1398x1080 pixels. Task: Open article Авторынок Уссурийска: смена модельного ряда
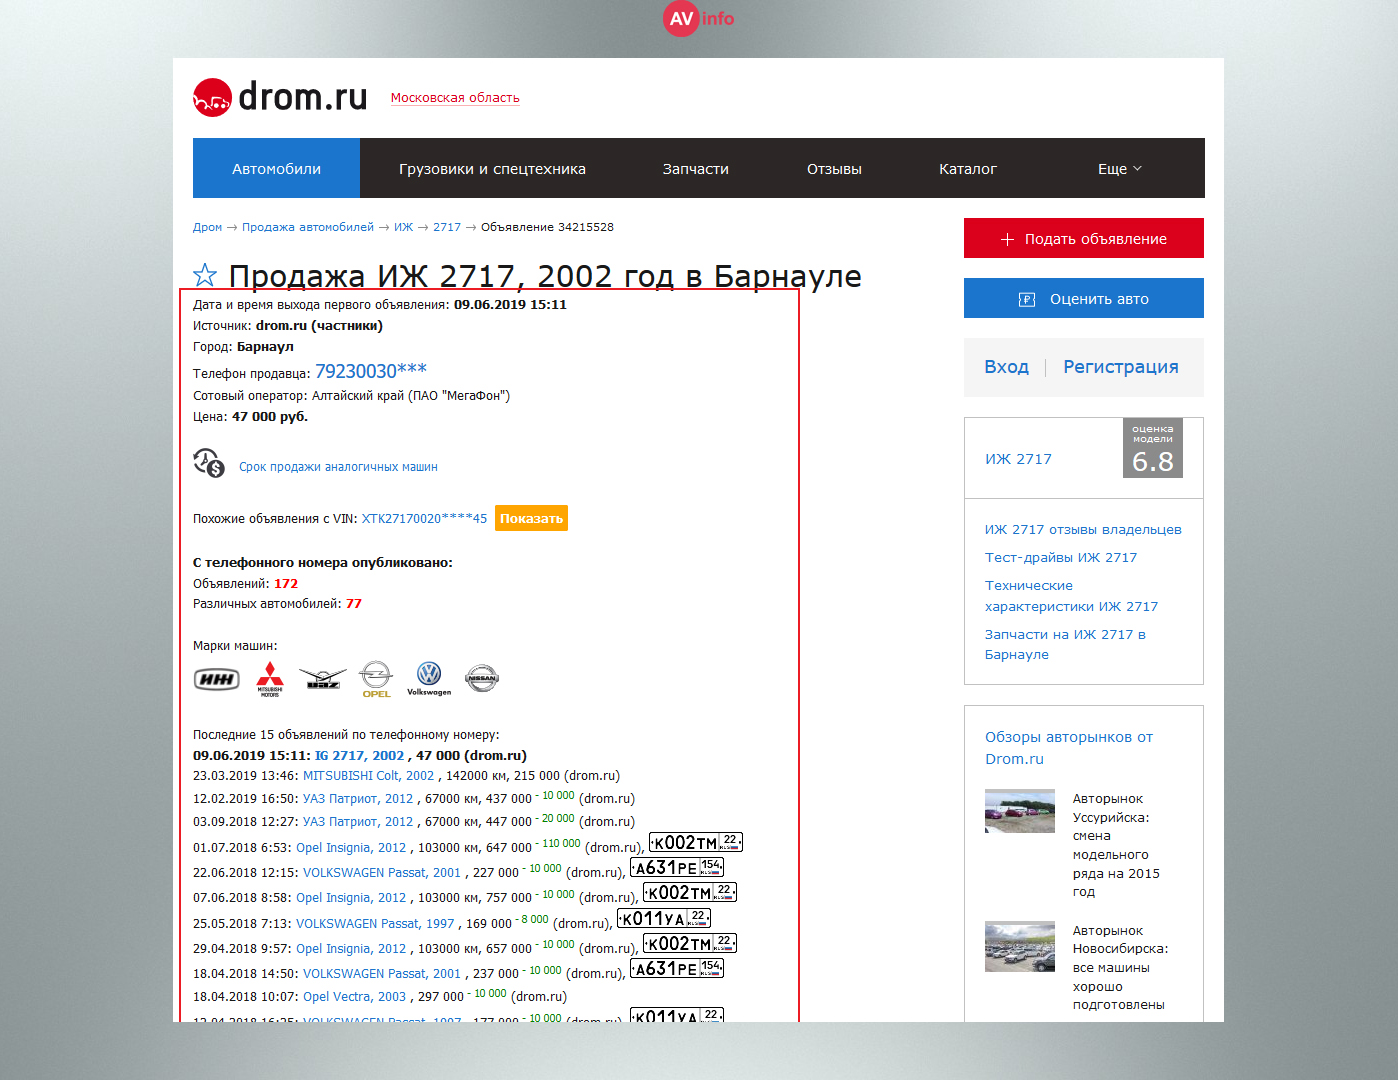tap(1118, 845)
